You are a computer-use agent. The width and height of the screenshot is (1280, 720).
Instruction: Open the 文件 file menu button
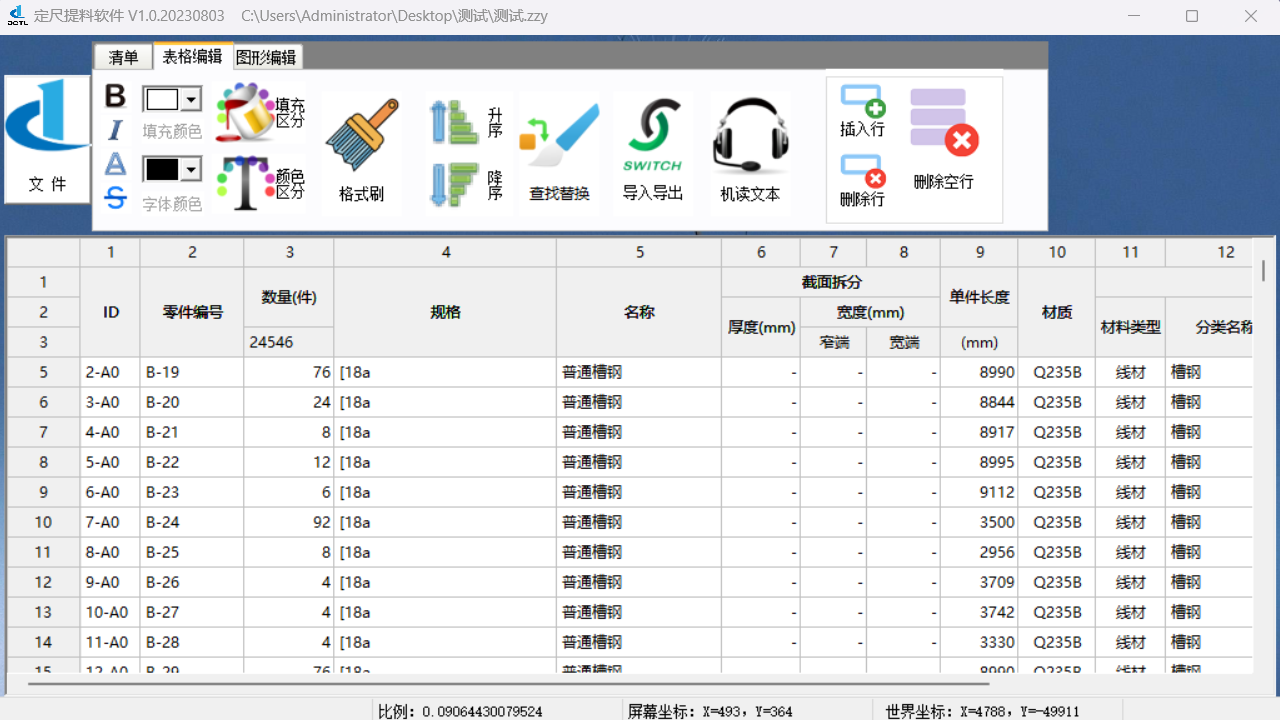45,140
